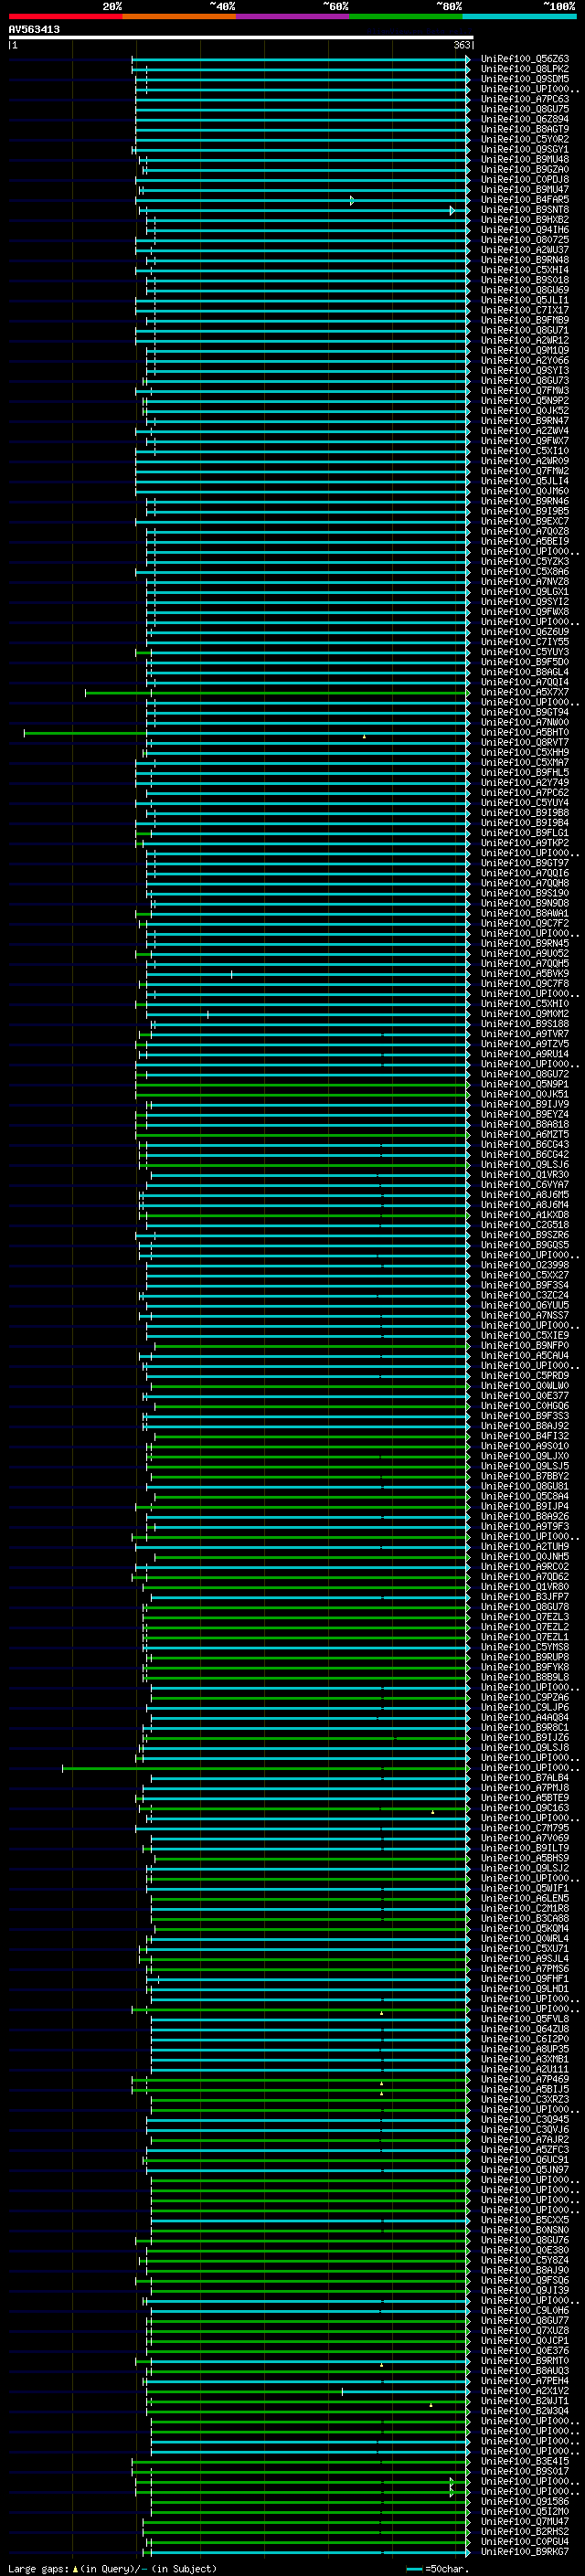The width and height of the screenshot is (585, 2576).
Task: Click the UniRef100_Q5N9P1 label
Action: pyautogui.click(x=525, y=1084)
